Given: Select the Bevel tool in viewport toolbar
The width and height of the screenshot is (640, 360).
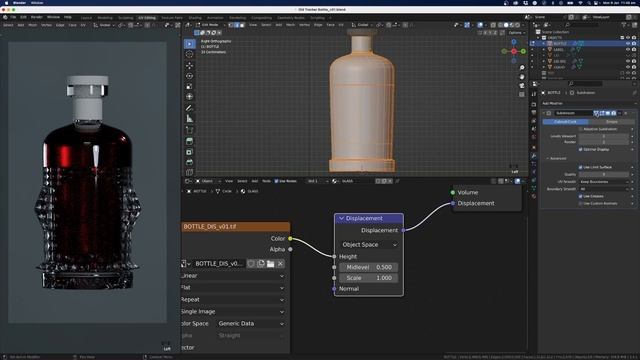Looking at the screenshot, I should tap(189, 162).
